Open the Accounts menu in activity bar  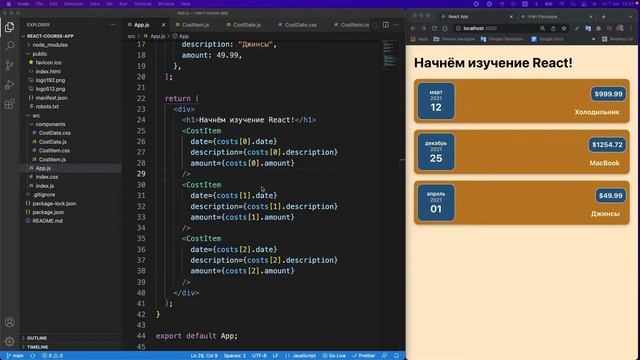click(9, 322)
